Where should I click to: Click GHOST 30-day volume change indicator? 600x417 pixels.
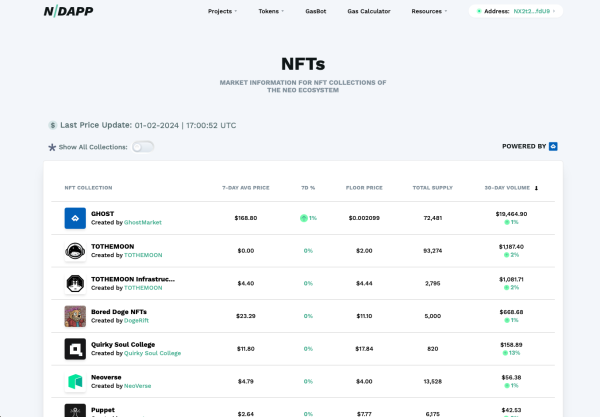511,222
